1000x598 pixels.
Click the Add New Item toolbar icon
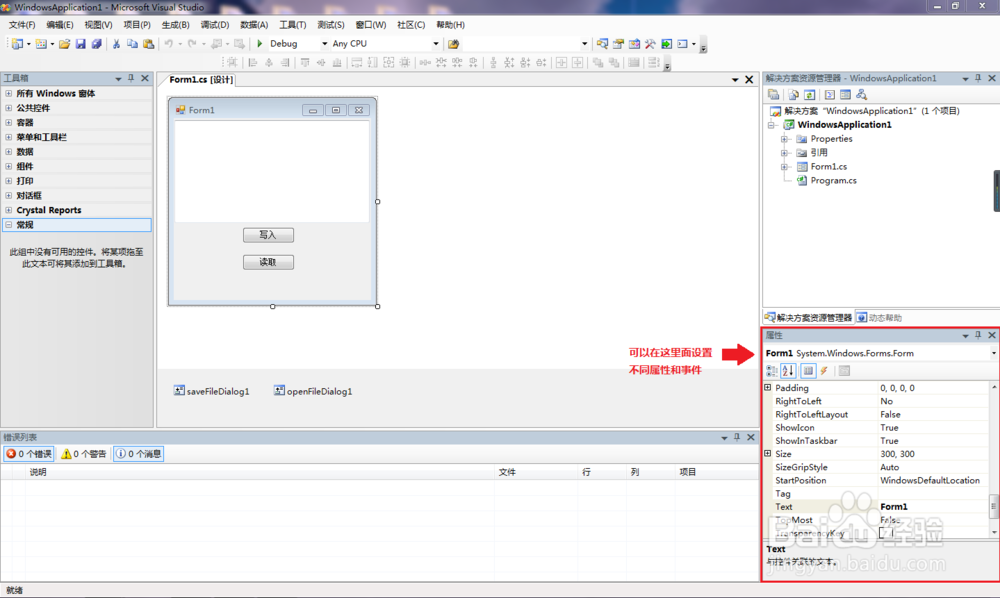41,43
